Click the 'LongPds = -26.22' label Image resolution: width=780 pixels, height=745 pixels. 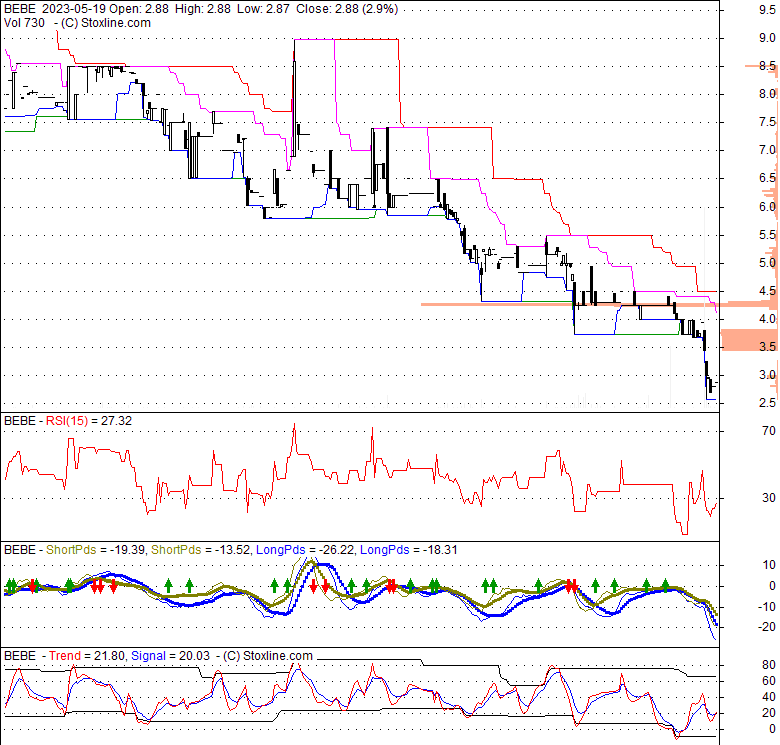(x=305, y=550)
